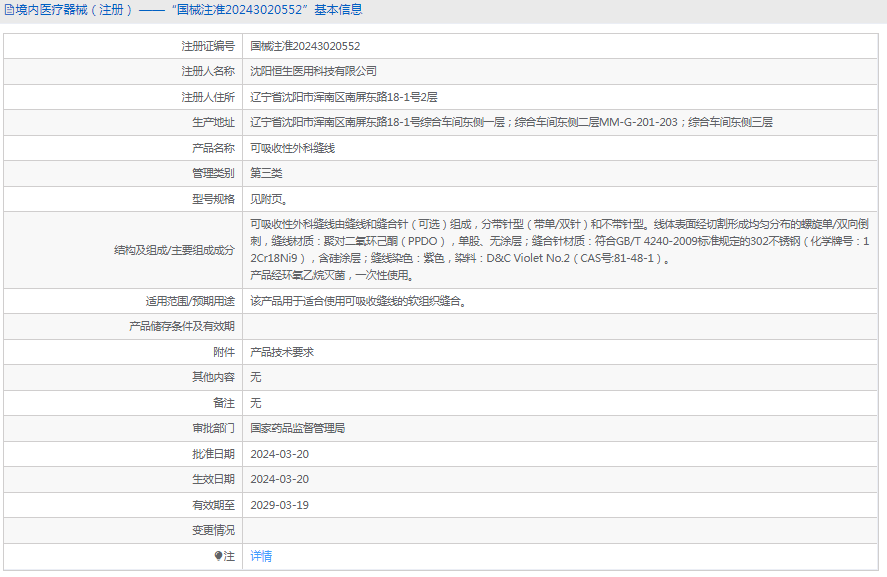Click the document icon before 境内医疗器械 title
The width and height of the screenshot is (887, 577).
pos(9,10)
